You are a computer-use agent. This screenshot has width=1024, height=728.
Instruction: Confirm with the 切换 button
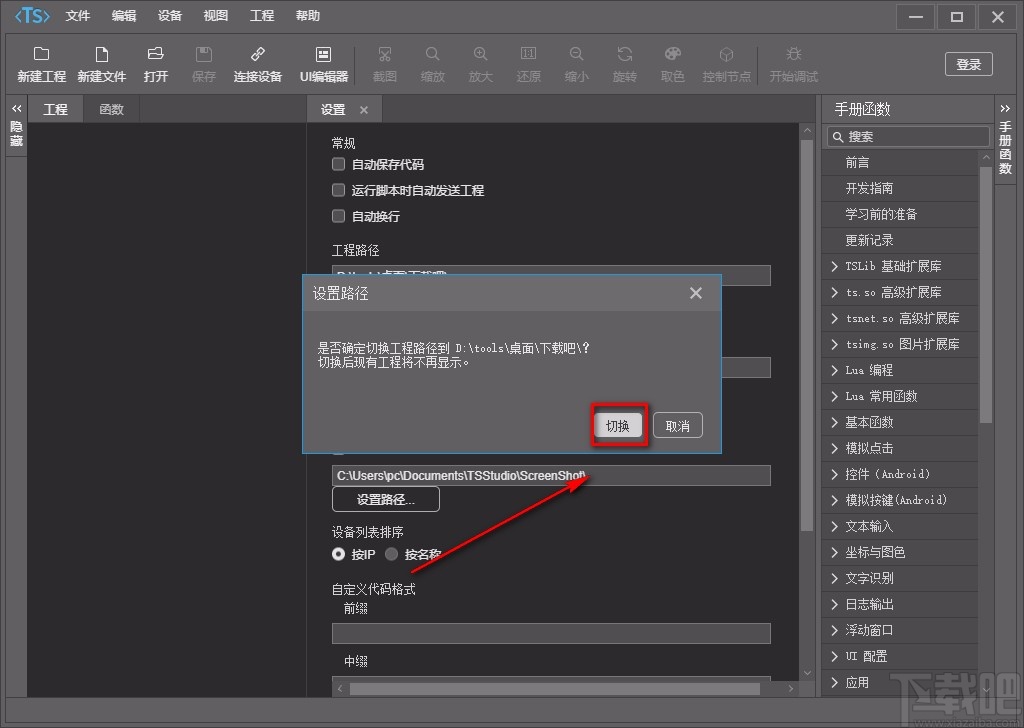pos(618,426)
